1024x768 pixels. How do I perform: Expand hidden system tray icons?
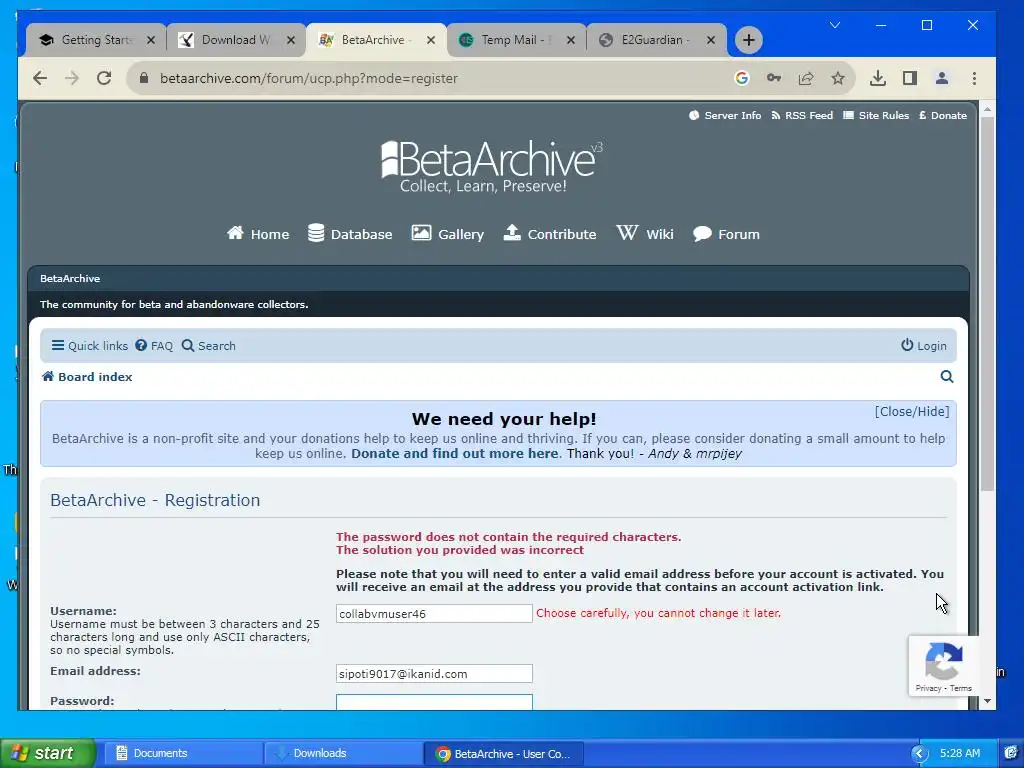pyautogui.click(x=919, y=754)
